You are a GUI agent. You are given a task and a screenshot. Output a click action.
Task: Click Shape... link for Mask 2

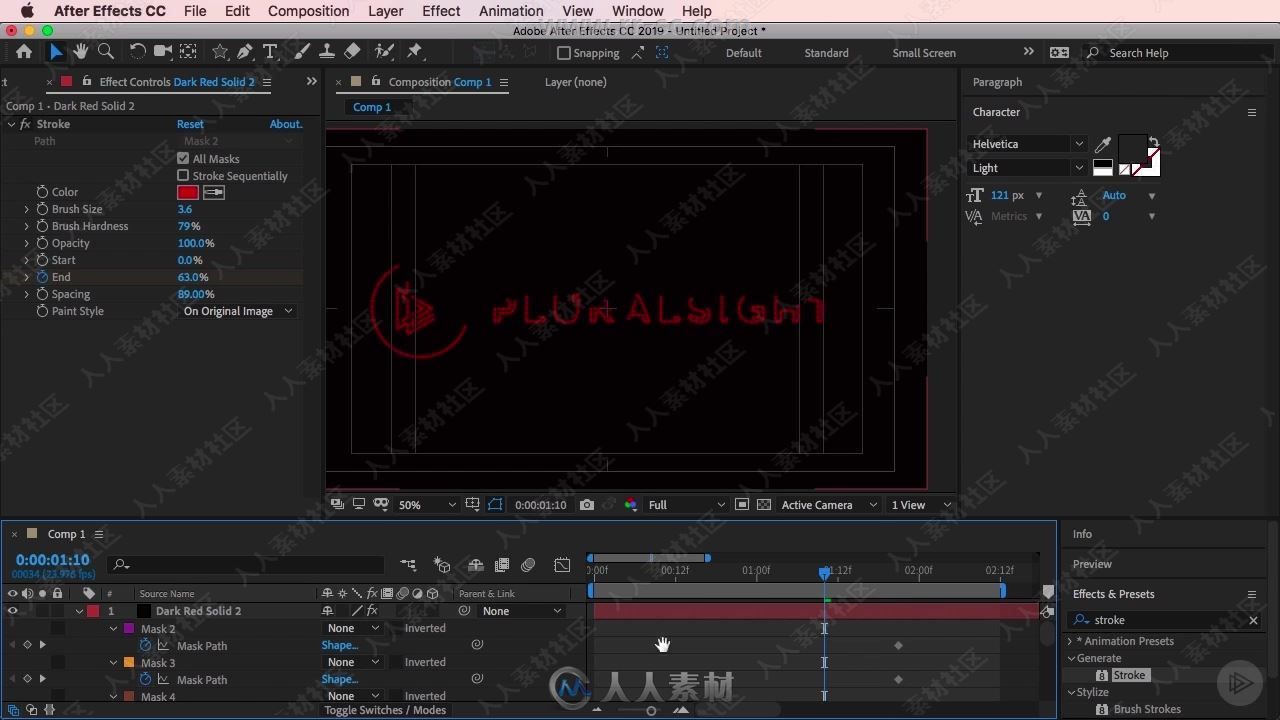pos(340,646)
